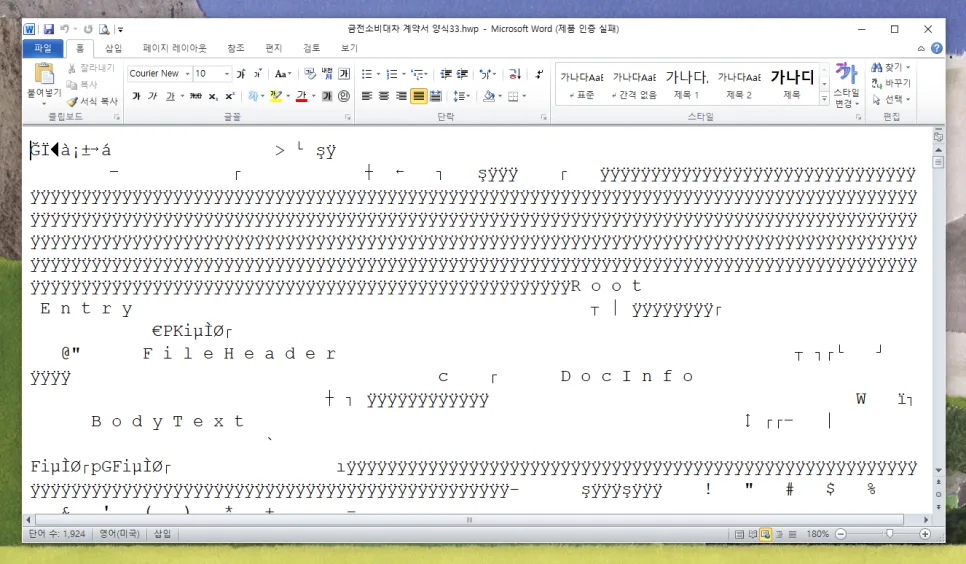Screen dimensions: 966x564
Task: Click the Numbering list icon
Action: click(x=392, y=74)
